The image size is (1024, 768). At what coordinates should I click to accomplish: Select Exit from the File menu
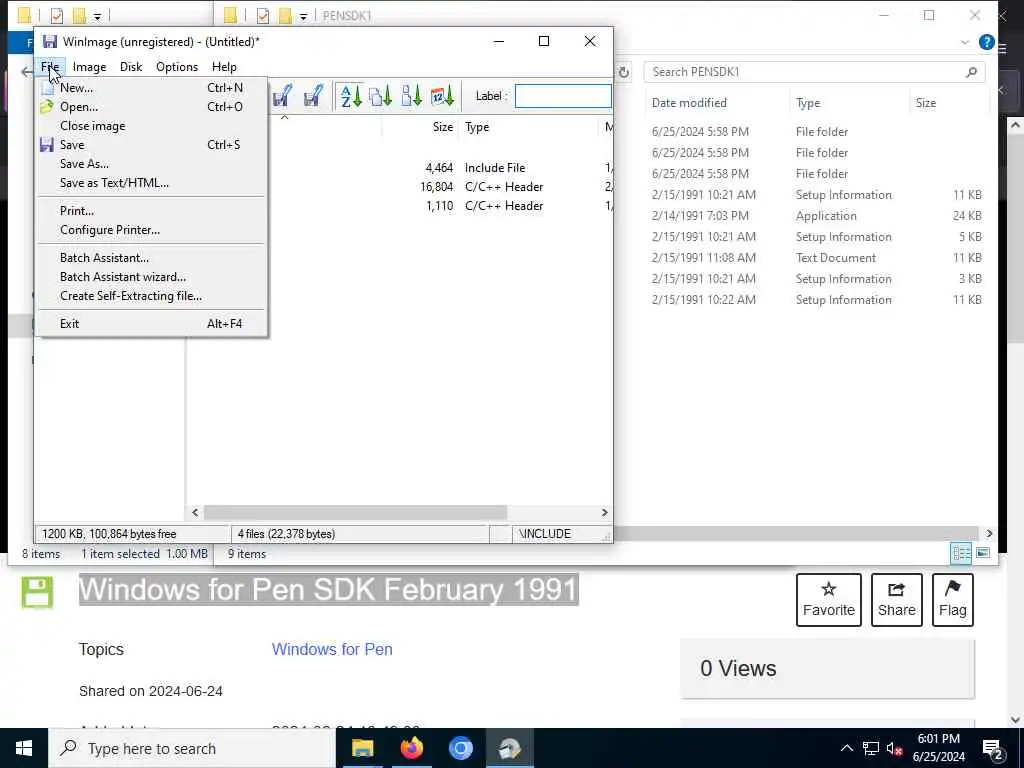[152, 323]
